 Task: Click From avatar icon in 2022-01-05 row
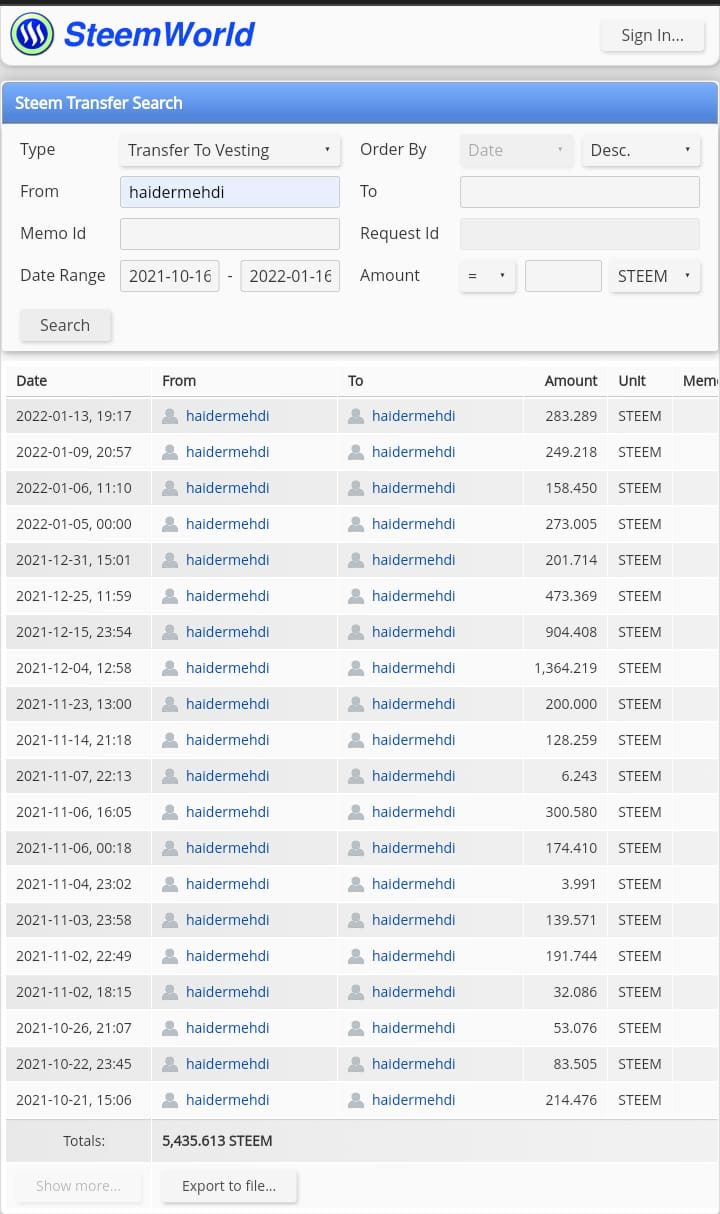click(170, 524)
